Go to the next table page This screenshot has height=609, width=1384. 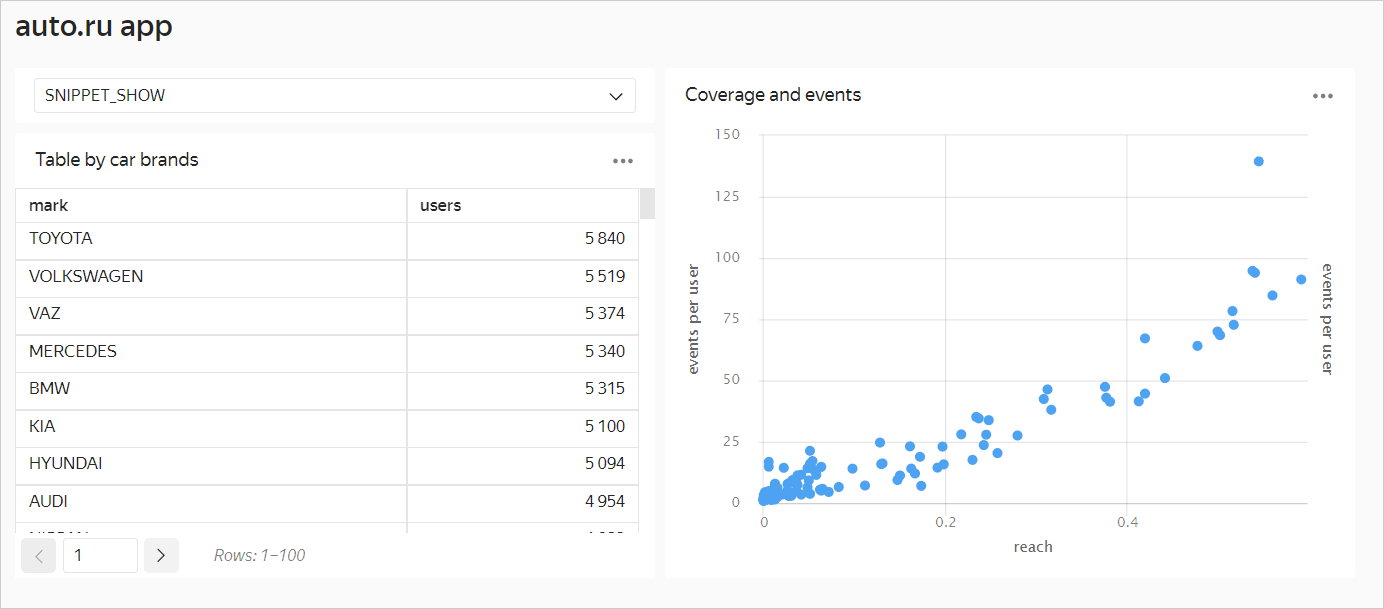161,555
